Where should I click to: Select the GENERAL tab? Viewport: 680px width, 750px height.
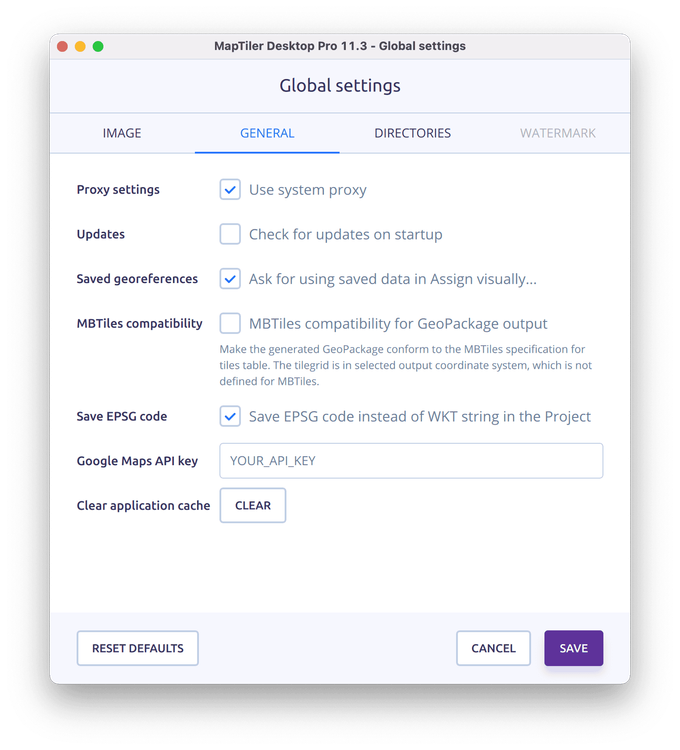[x=267, y=133]
